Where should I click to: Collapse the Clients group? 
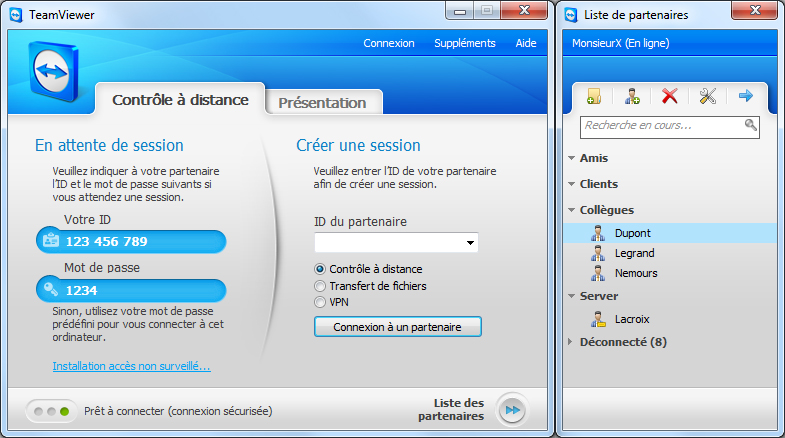[x=571, y=184]
